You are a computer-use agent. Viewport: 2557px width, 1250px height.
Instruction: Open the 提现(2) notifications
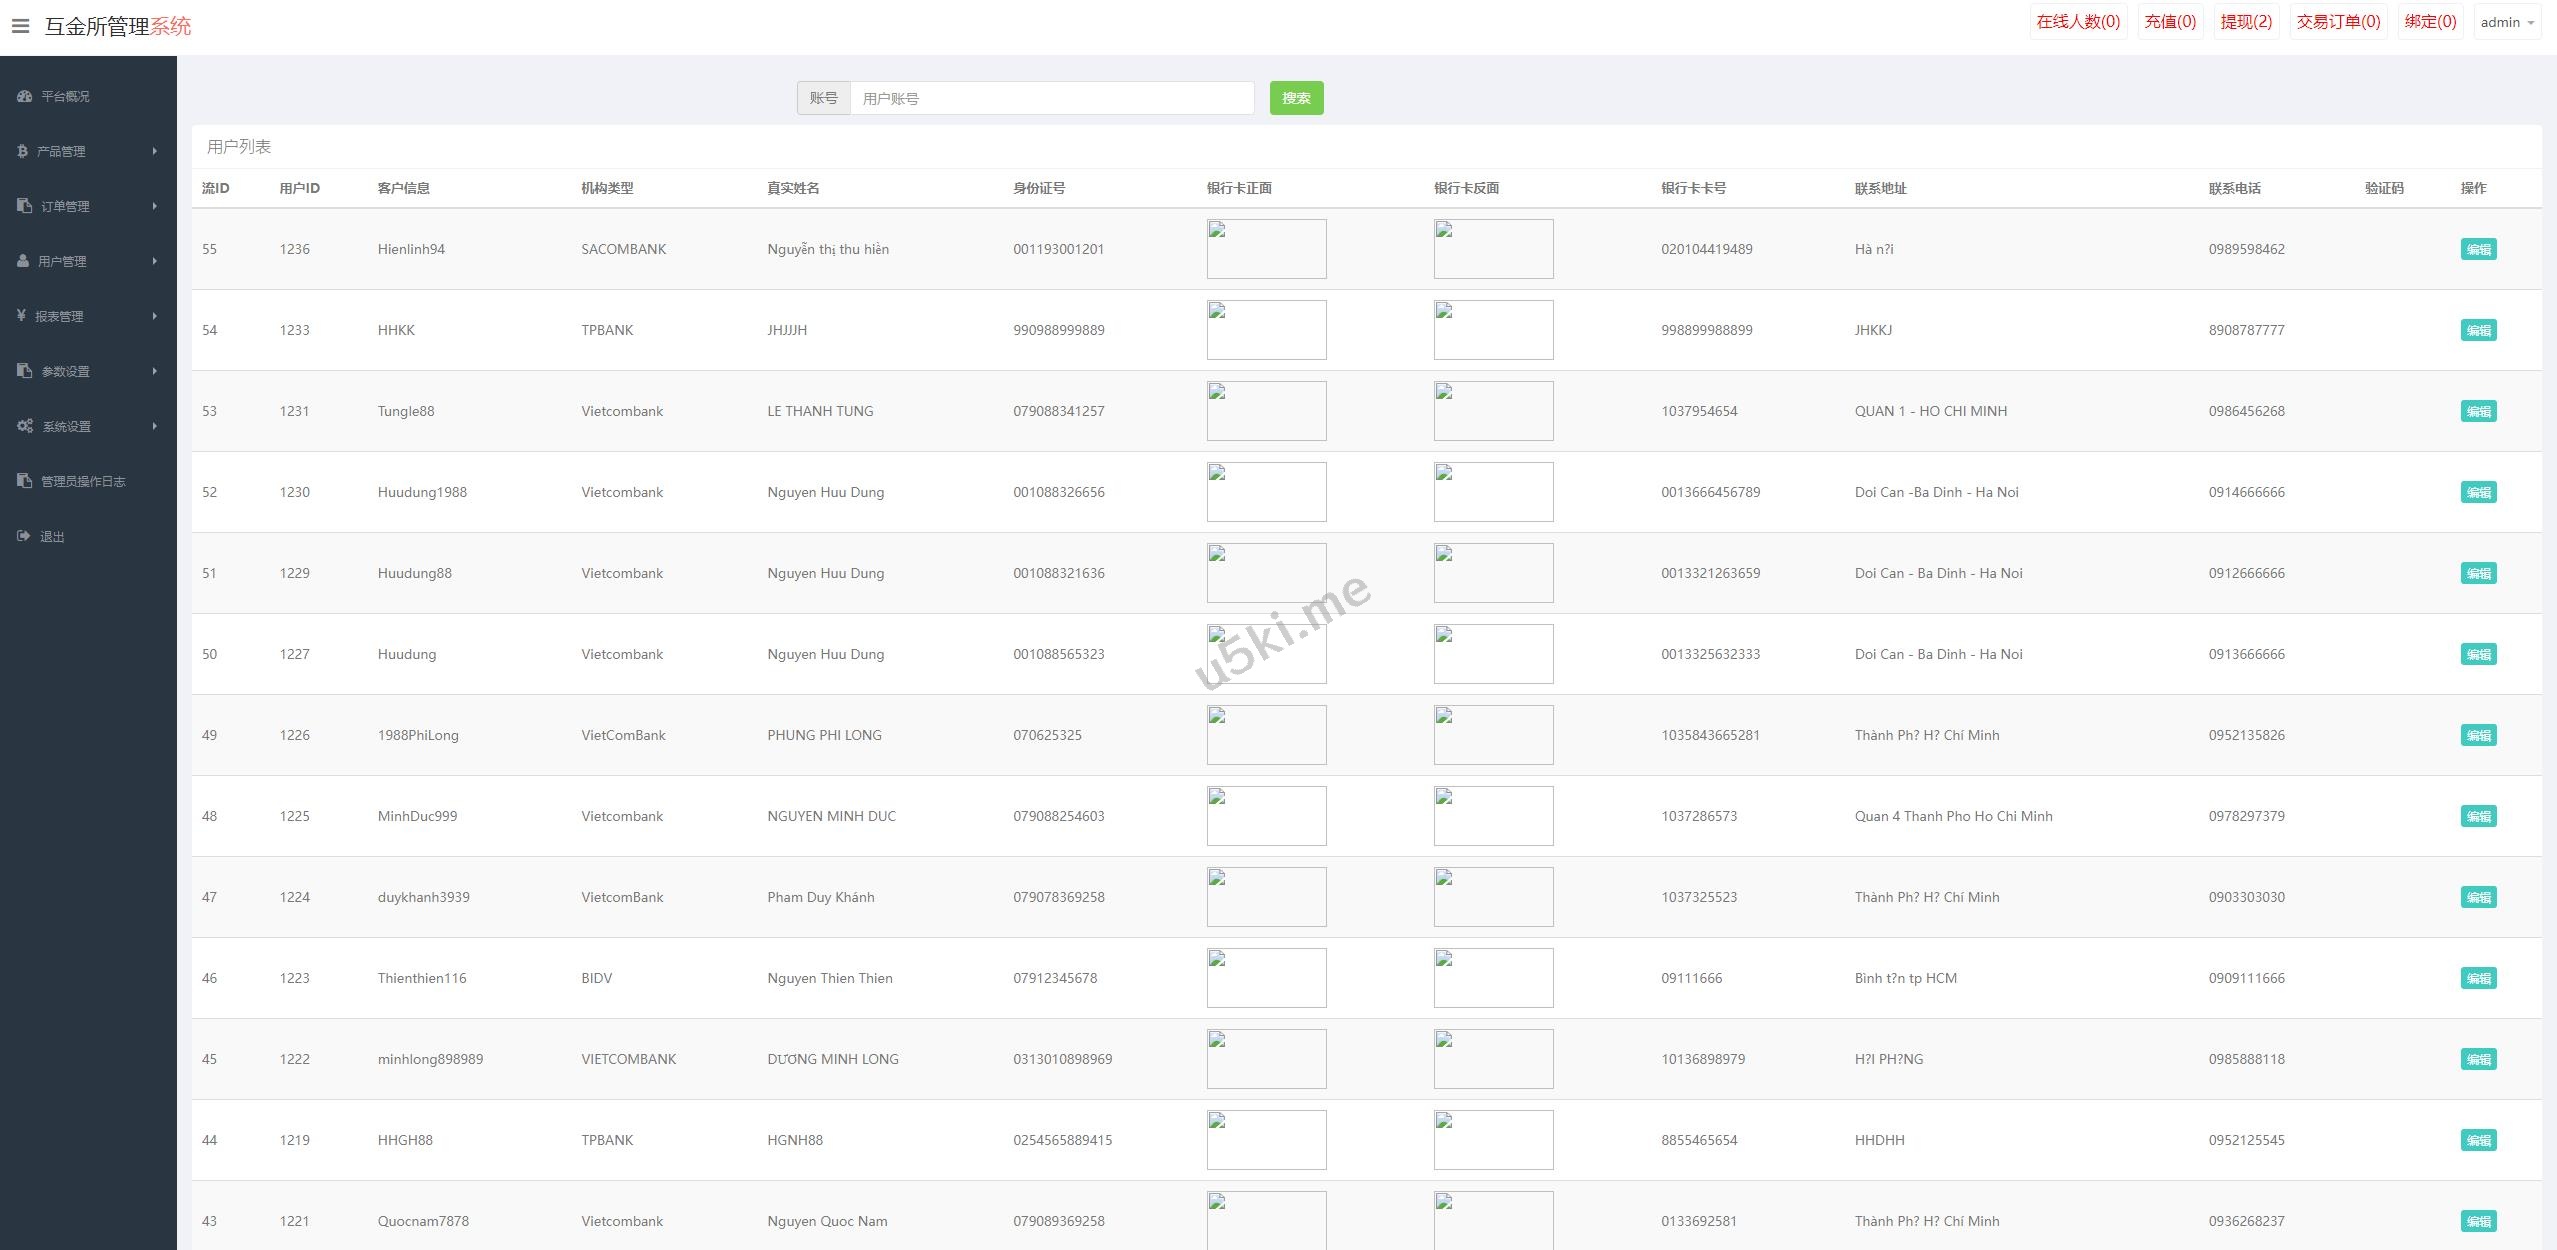click(x=2246, y=22)
